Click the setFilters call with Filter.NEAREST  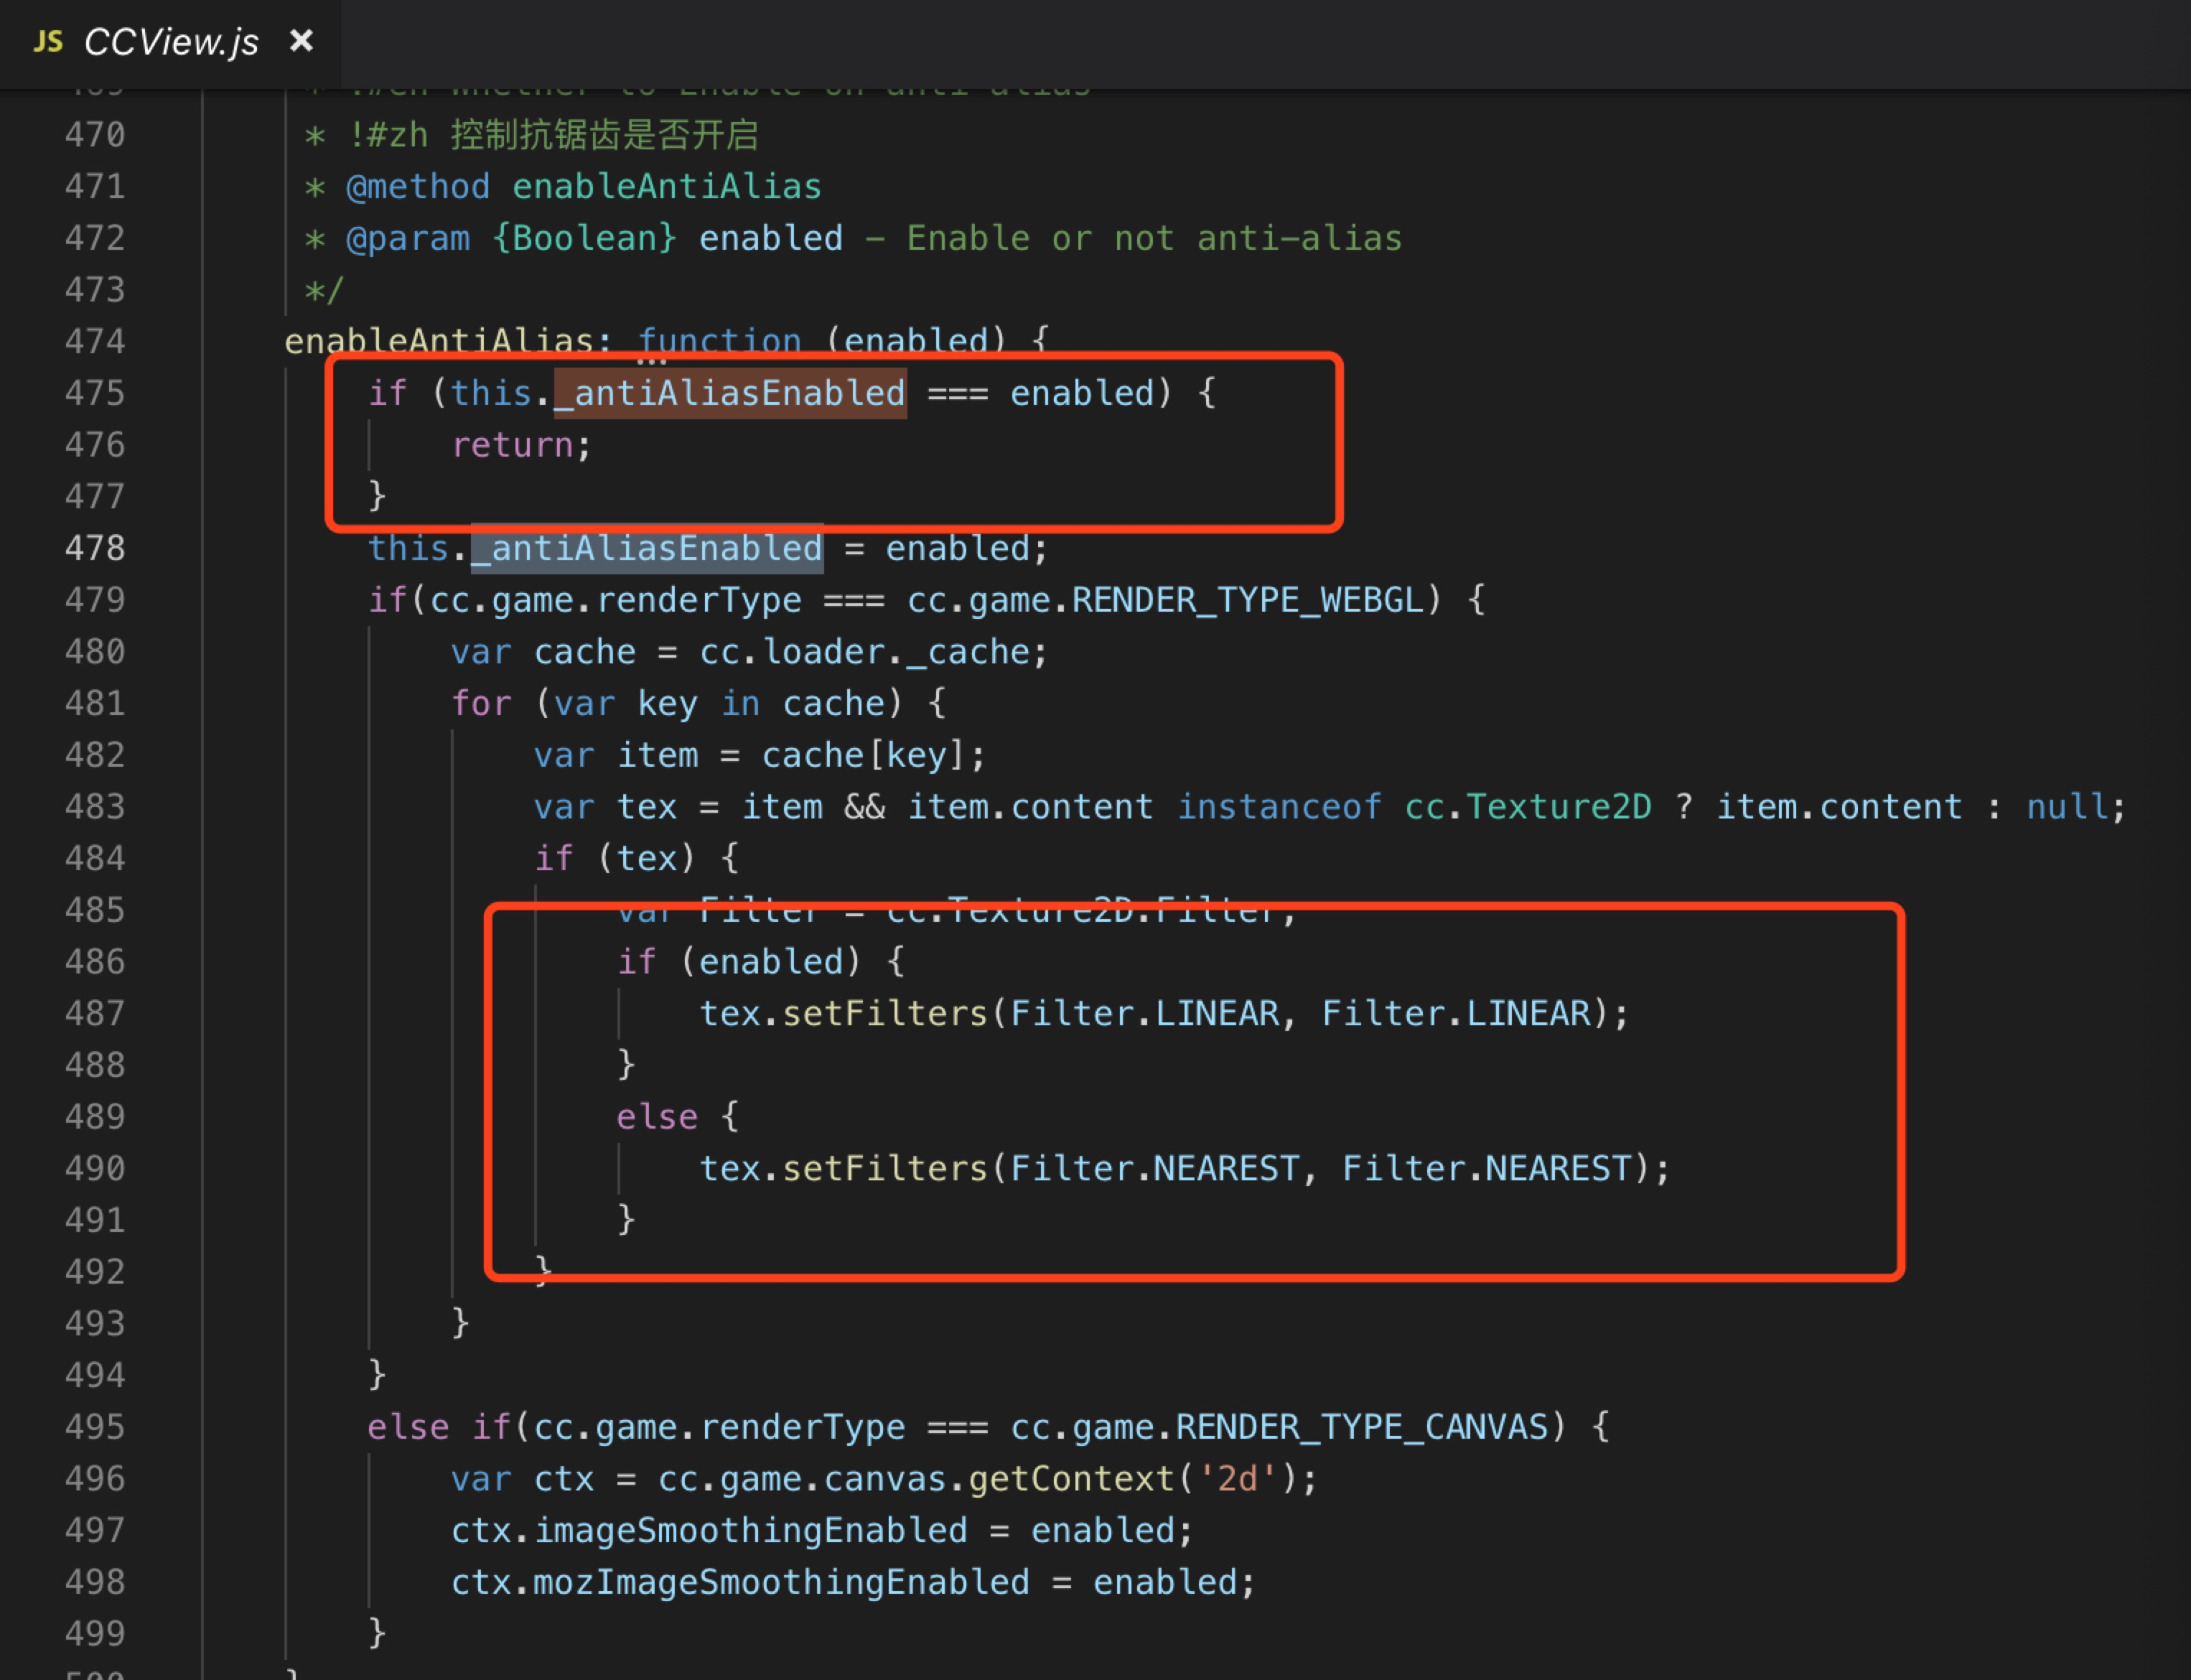tap(884, 1169)
